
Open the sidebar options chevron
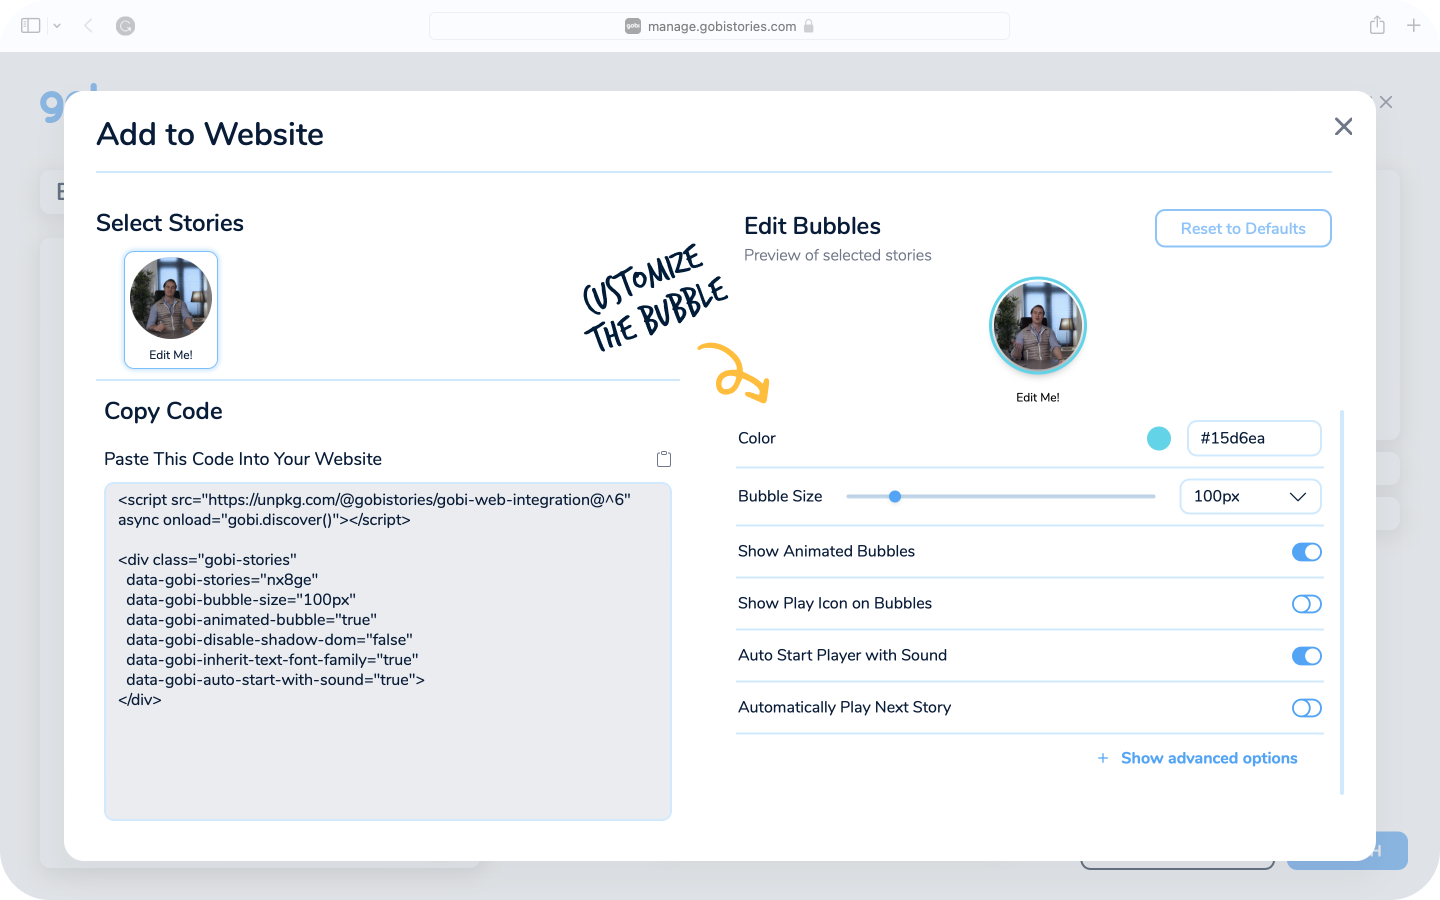point(57,26)
